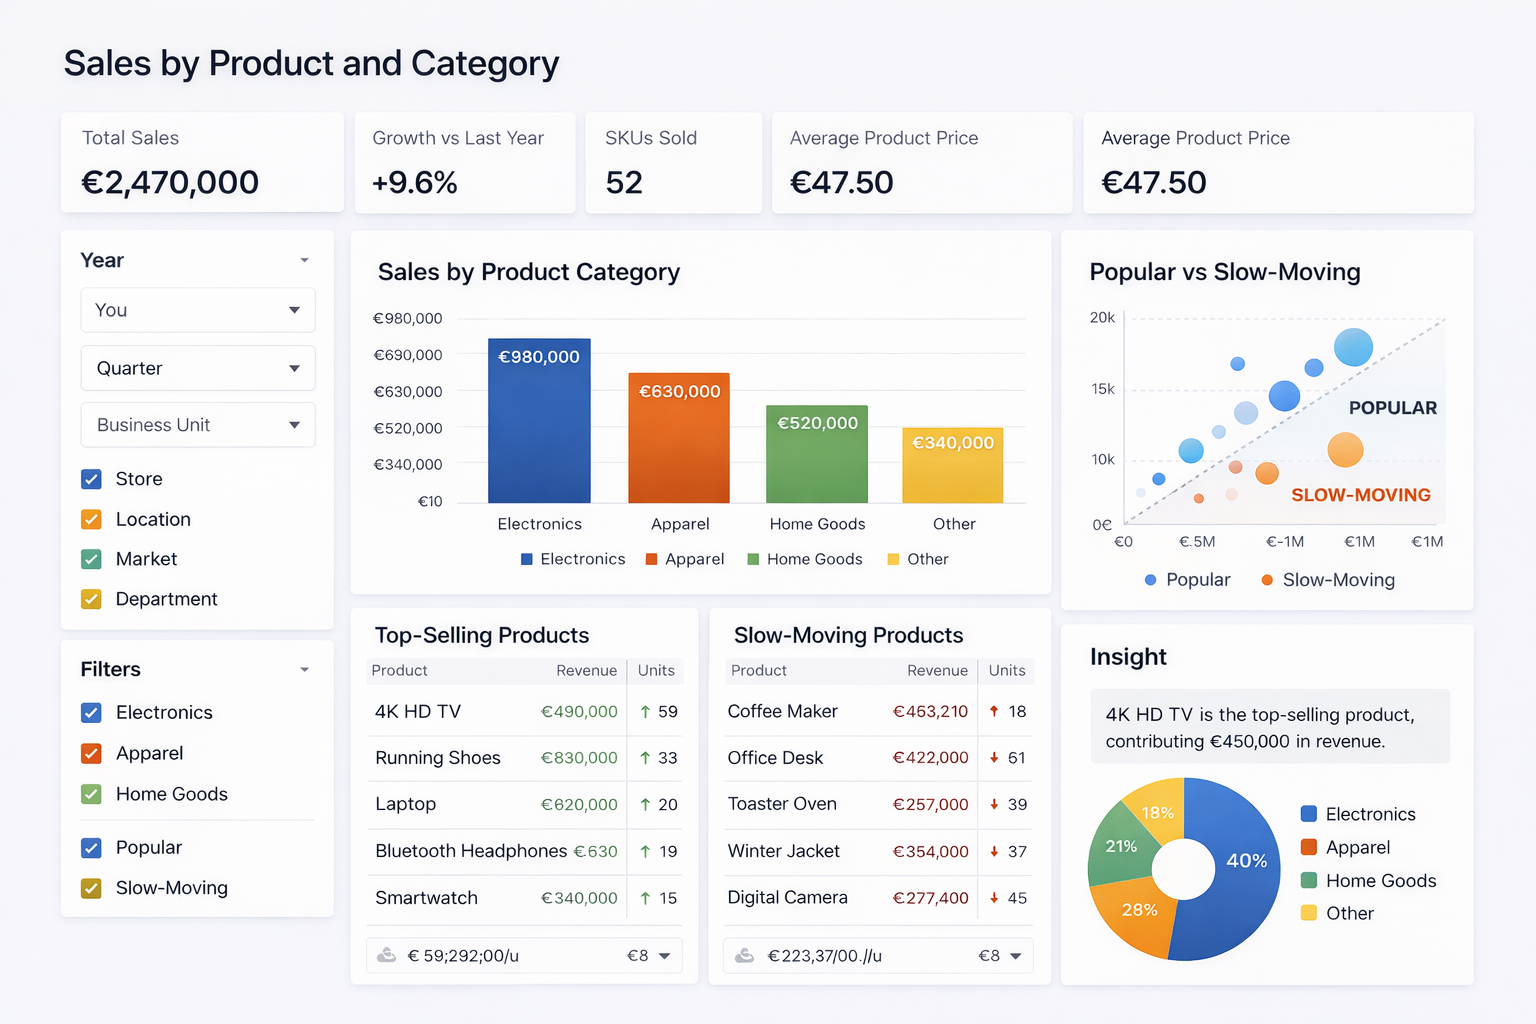Click the Electronics legend square under bar chart
The image size is (1536, 1024).
pyautogui.click(x=527, y=559)
